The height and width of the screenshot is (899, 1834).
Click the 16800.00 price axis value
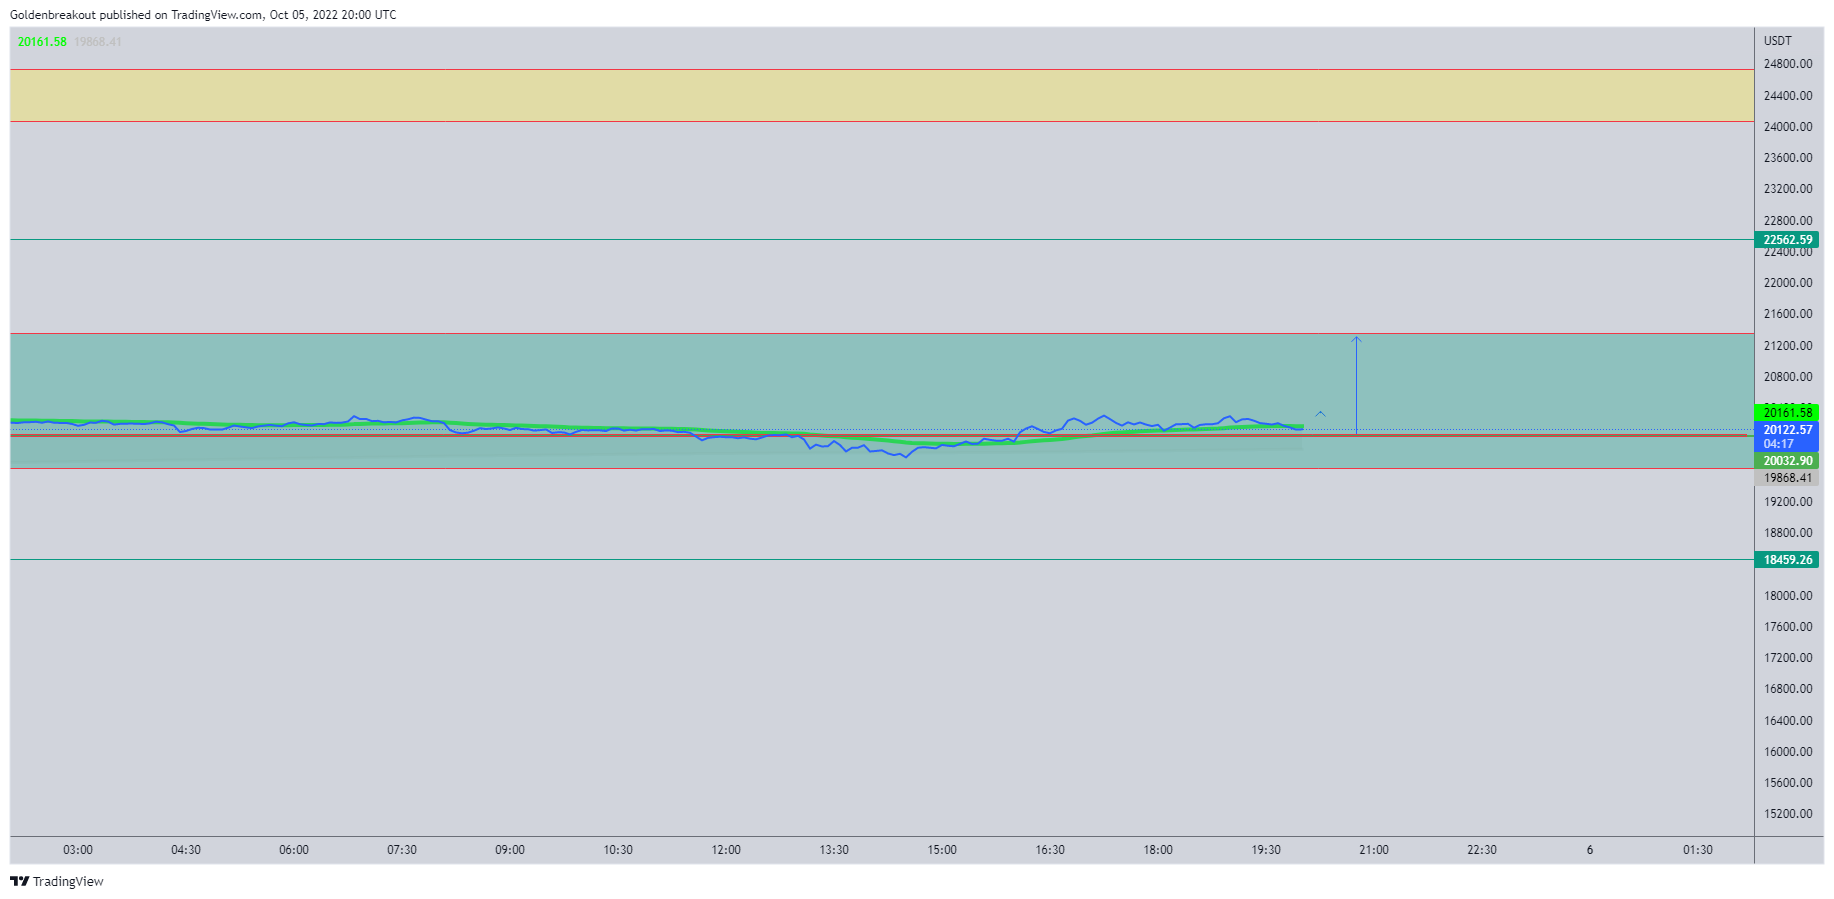(1787, 689)
